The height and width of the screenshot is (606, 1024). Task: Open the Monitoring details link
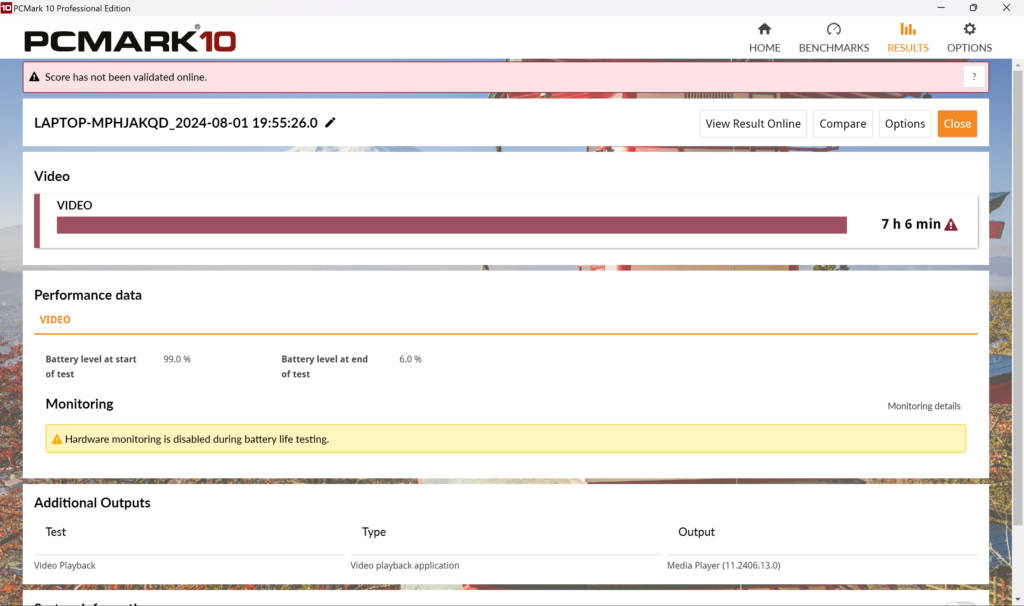(923, 406)
